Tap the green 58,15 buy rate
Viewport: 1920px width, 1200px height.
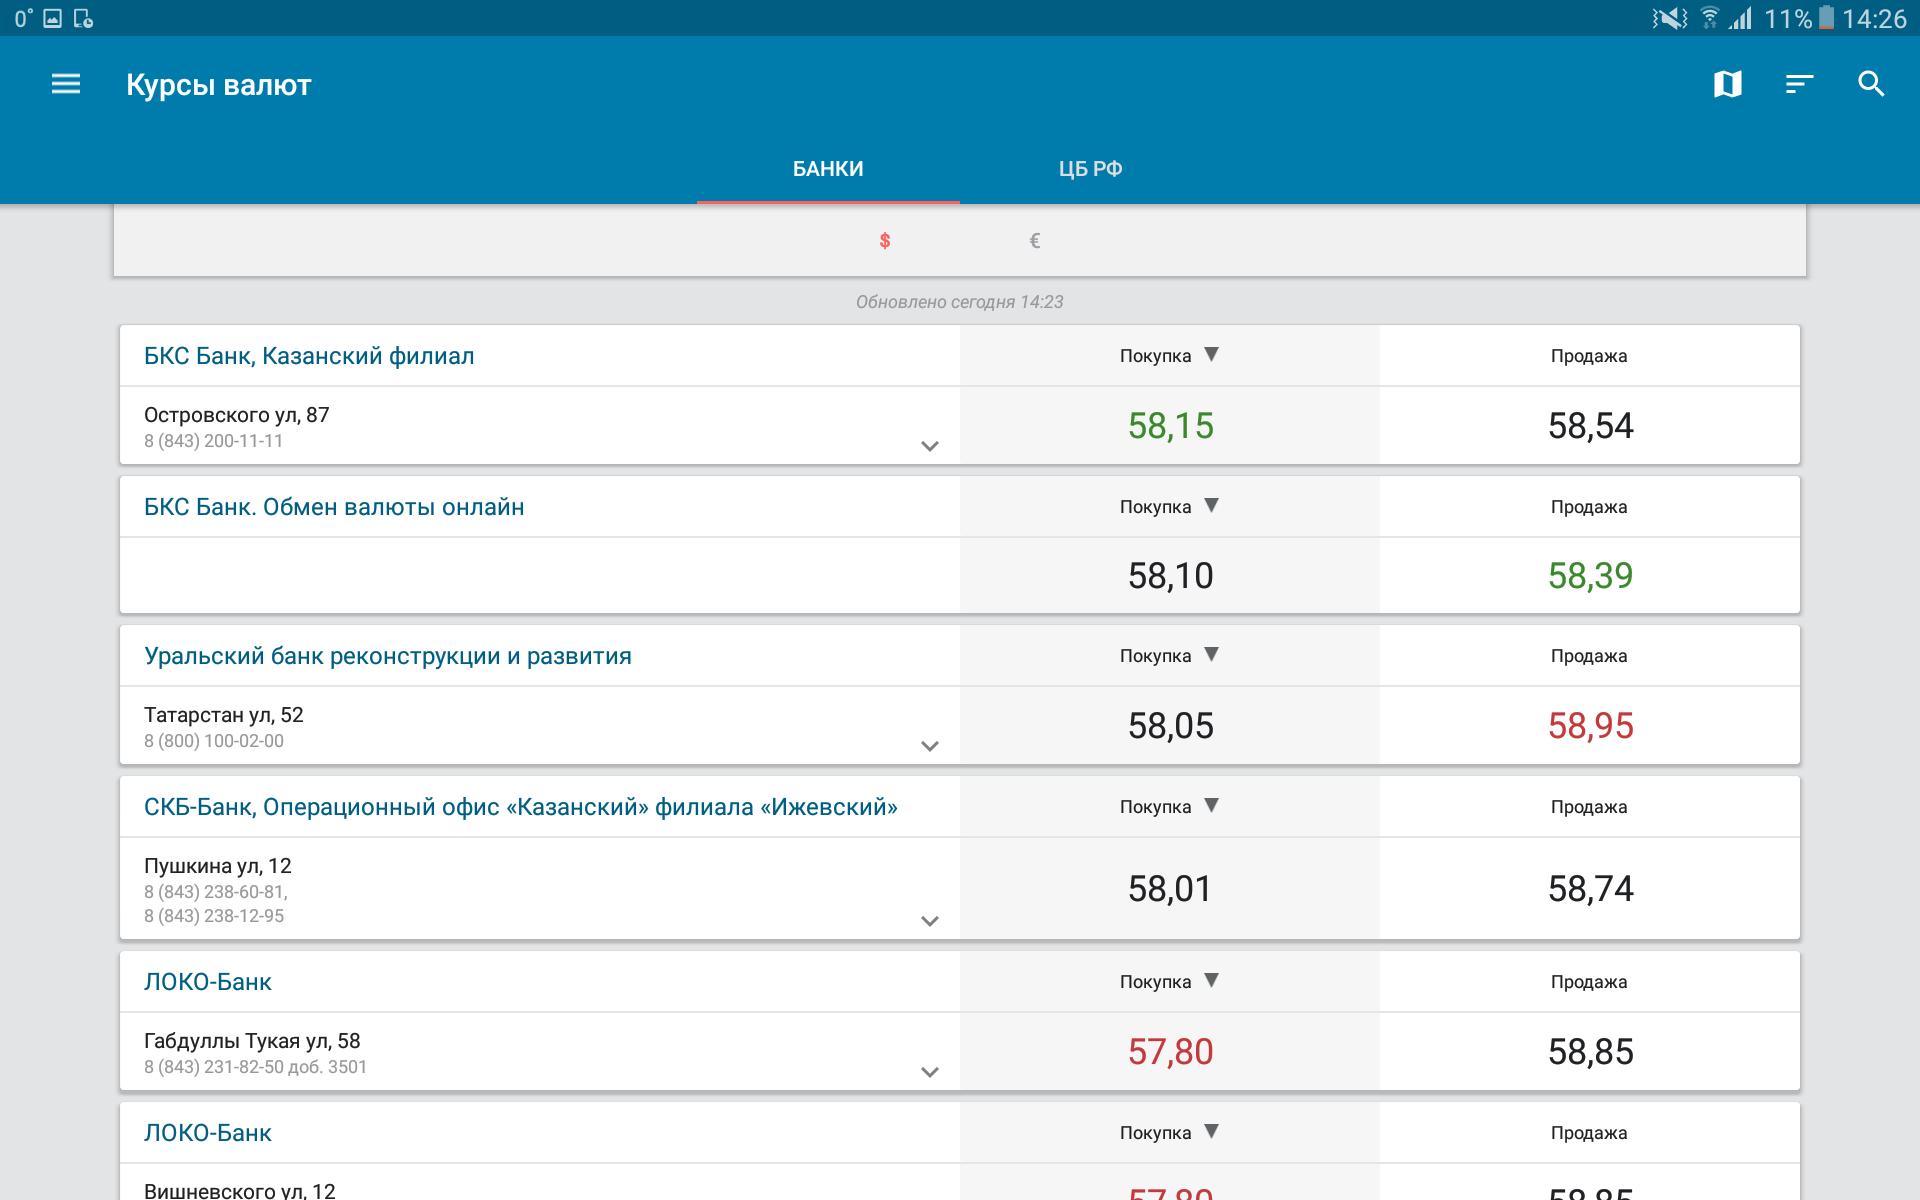tap(1170, 426)
